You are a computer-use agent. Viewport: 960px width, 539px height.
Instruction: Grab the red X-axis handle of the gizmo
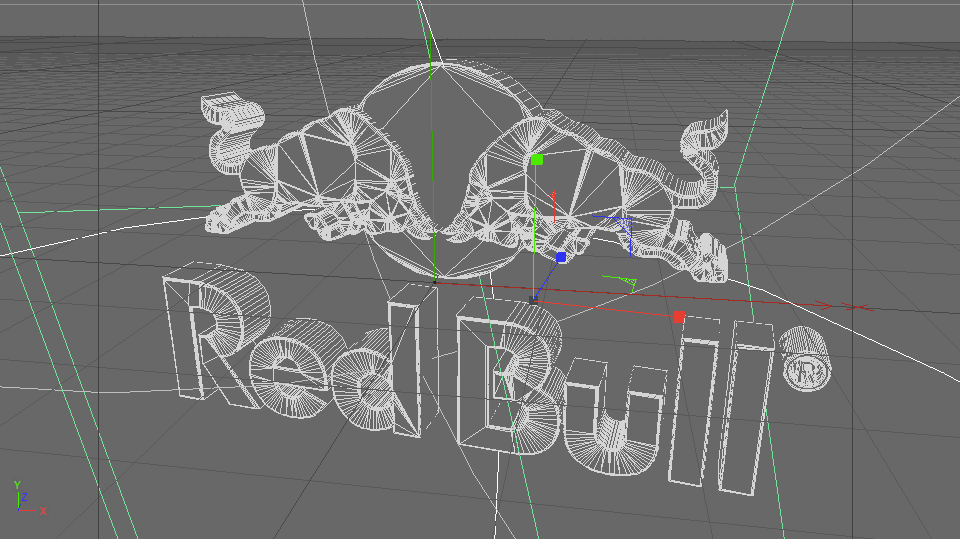coord(678,317)
